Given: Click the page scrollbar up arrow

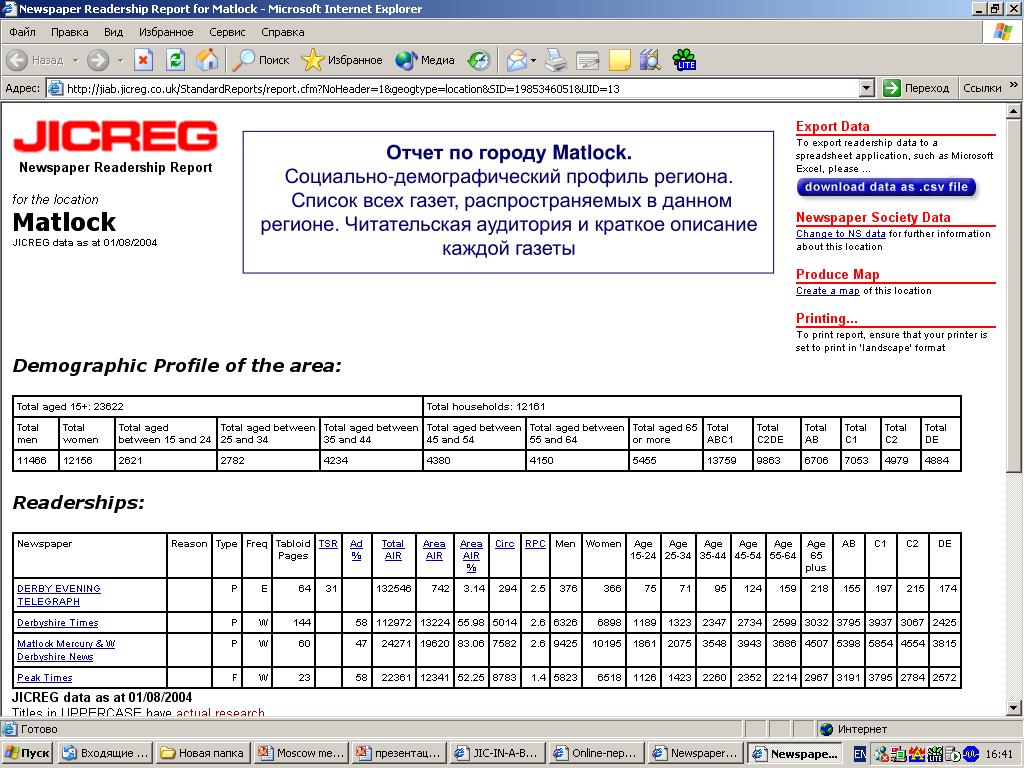Looking at the screenshot, I should point(1014,112).
